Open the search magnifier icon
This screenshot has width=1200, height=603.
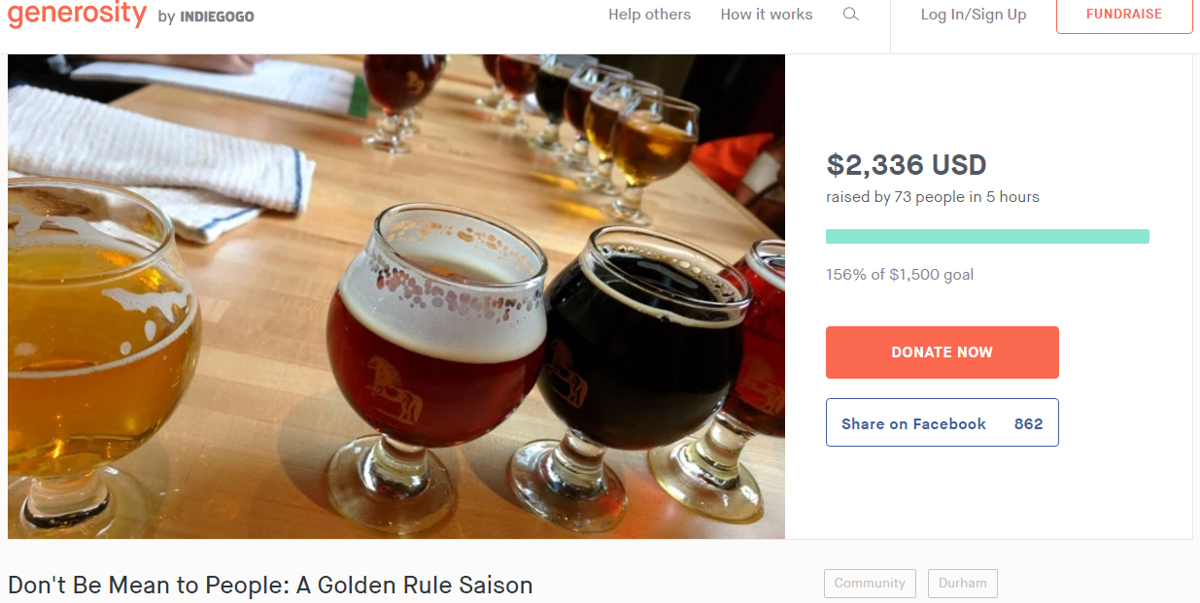[x=851, y=14]
